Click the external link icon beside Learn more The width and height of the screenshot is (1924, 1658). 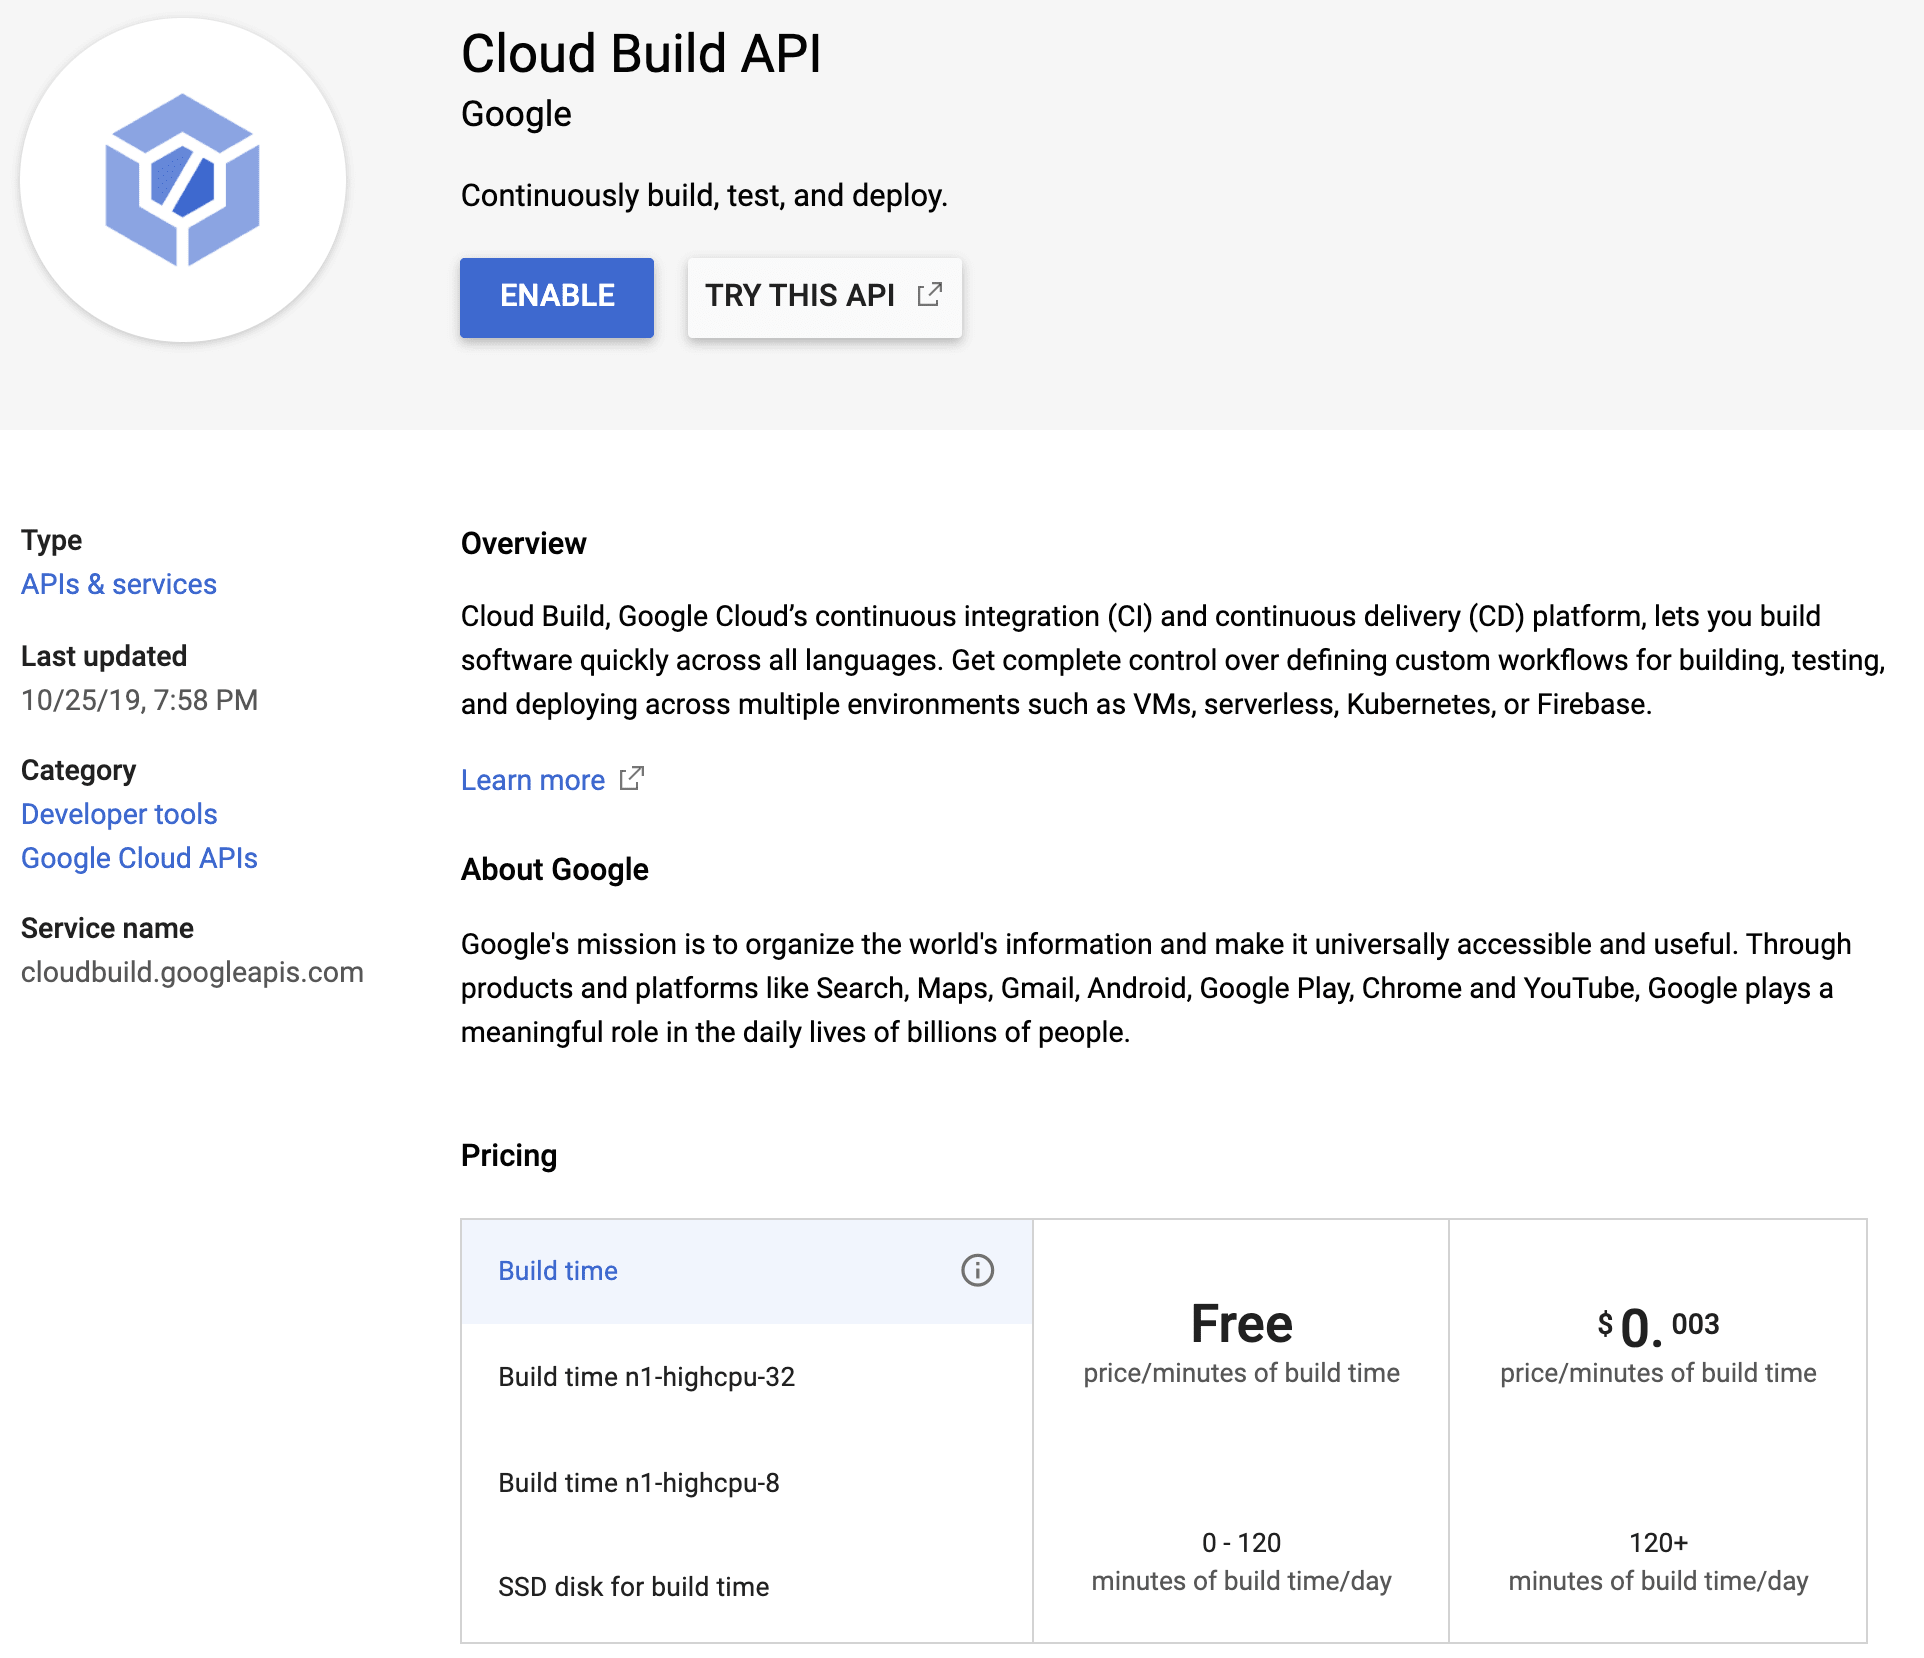[632, 779]
